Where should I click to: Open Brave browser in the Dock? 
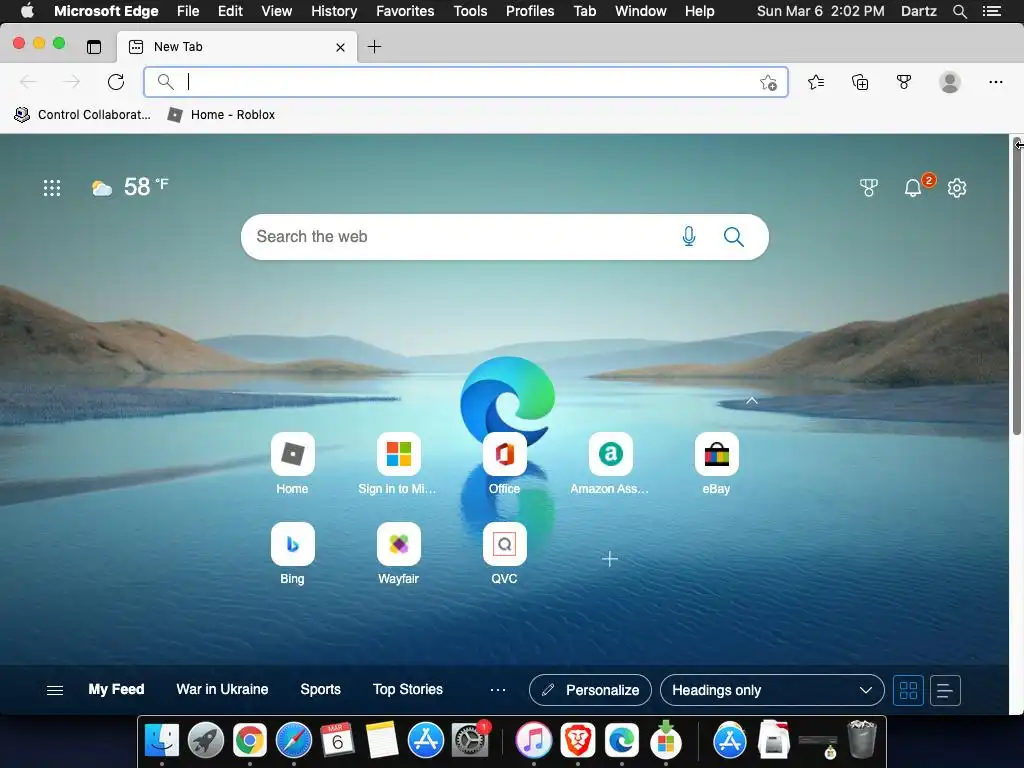click(578, 740)
